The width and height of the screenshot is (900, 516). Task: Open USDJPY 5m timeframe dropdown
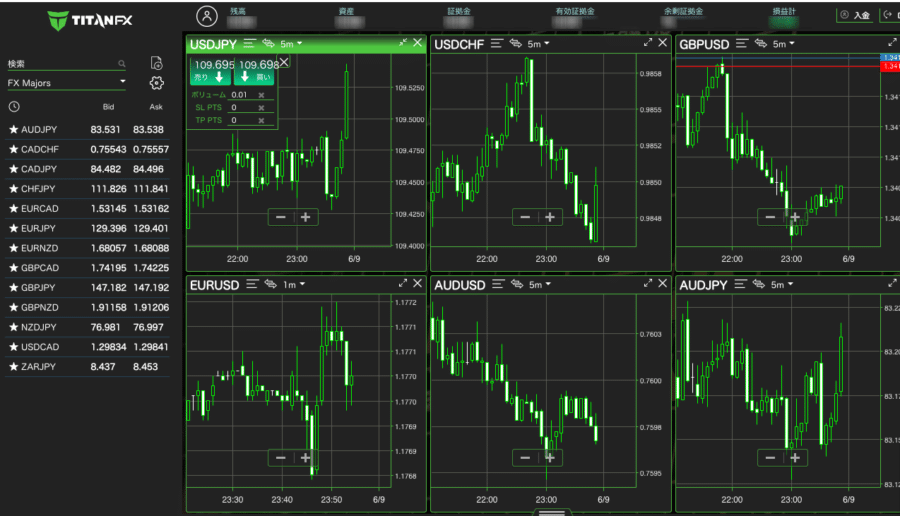pyautogui.click(x=291, y=44)
